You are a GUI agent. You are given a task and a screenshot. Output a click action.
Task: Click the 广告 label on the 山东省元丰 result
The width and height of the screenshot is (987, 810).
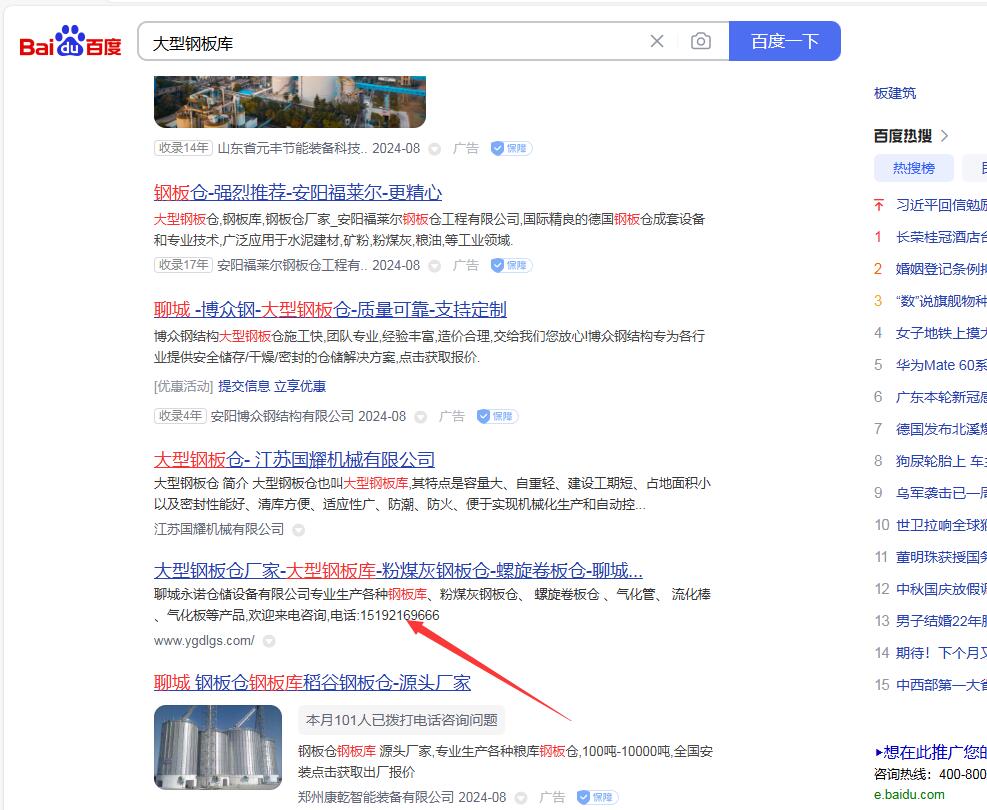466,149
